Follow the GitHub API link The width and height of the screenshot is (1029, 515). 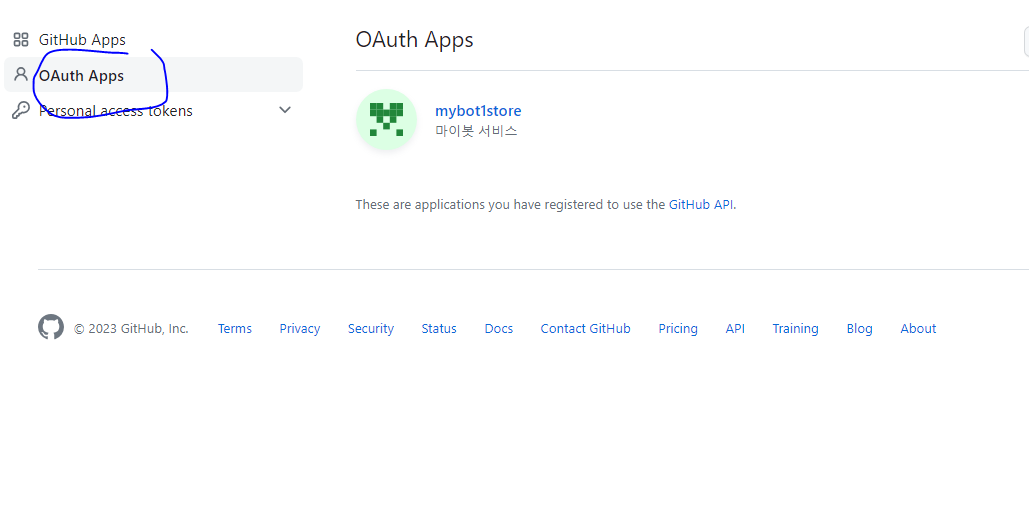tap(701, 204)
